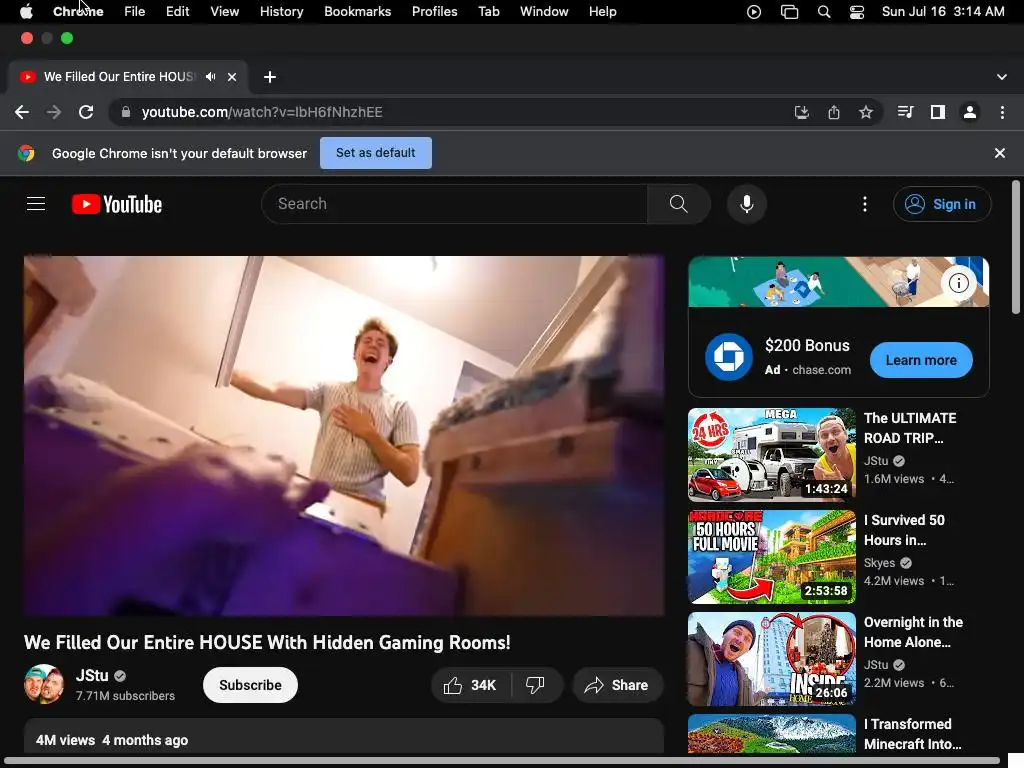
Task: Expand the tab search chevron
Action: (x=1001, y=77)
